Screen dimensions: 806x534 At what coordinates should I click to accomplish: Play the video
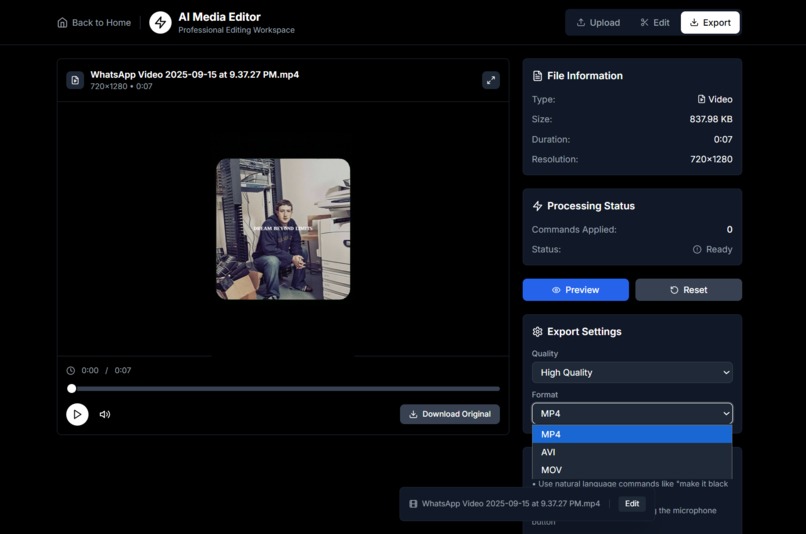(x=77, y=414)
